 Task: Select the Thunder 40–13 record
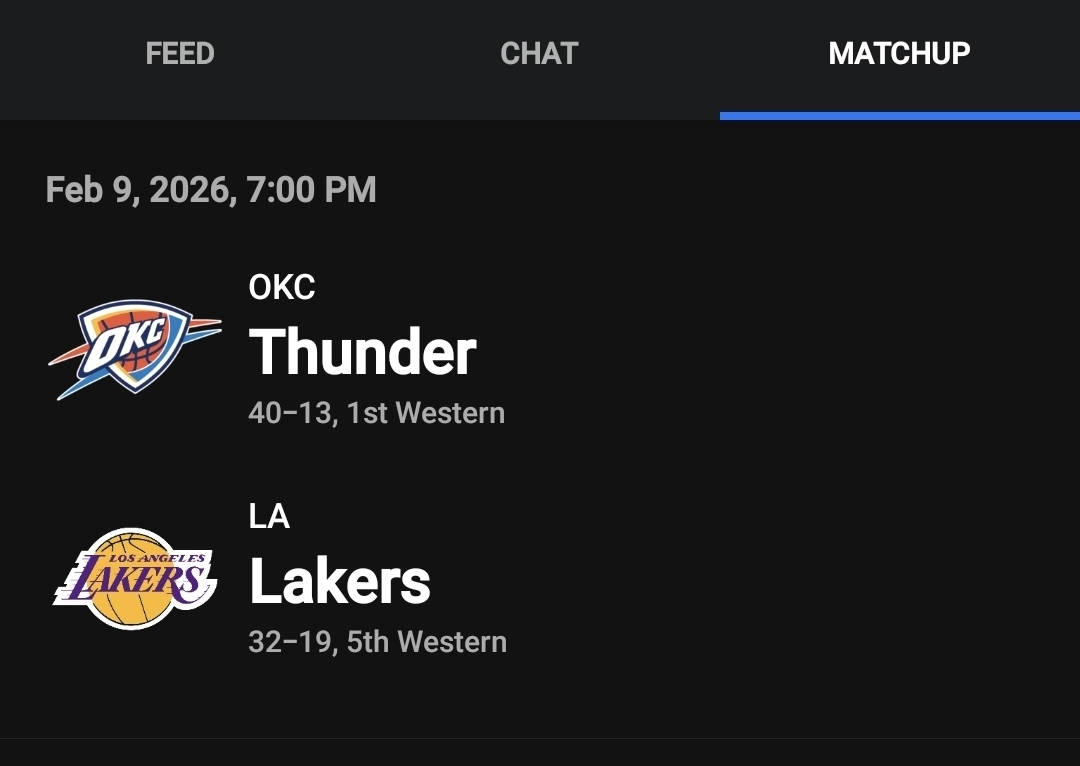coord(290,413)
